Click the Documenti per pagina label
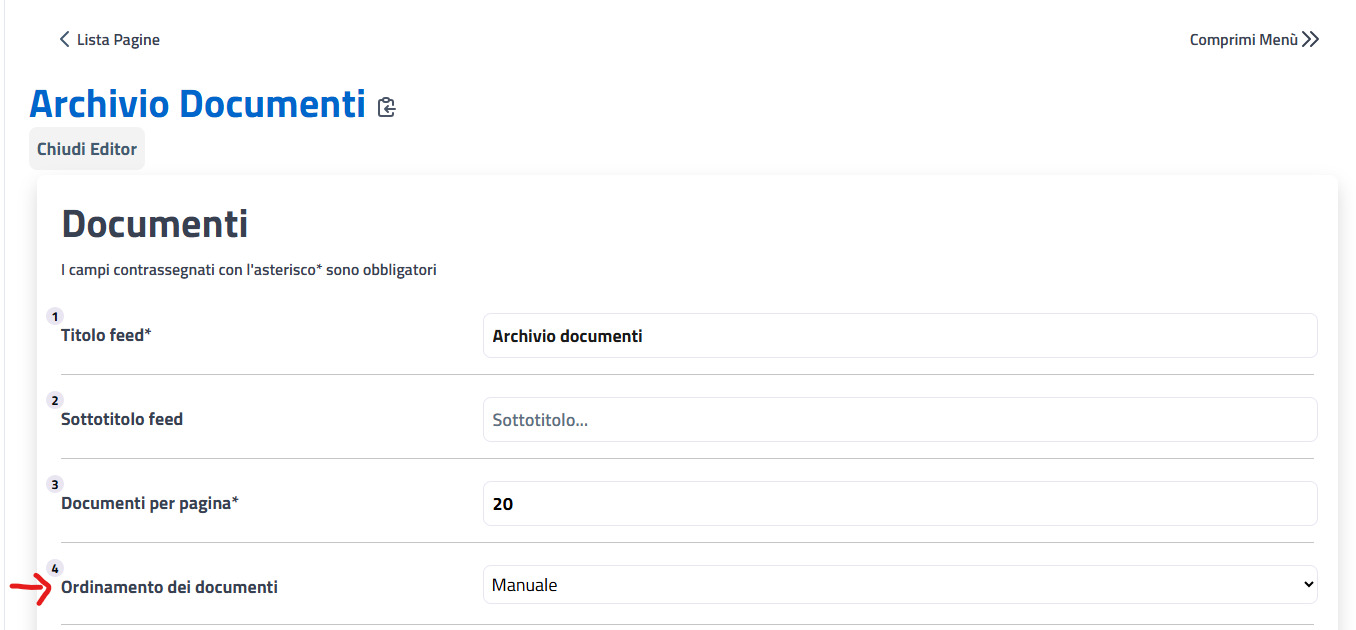Image resolution: width=1356 pixels, height=630 pixels. click(150, 503)
